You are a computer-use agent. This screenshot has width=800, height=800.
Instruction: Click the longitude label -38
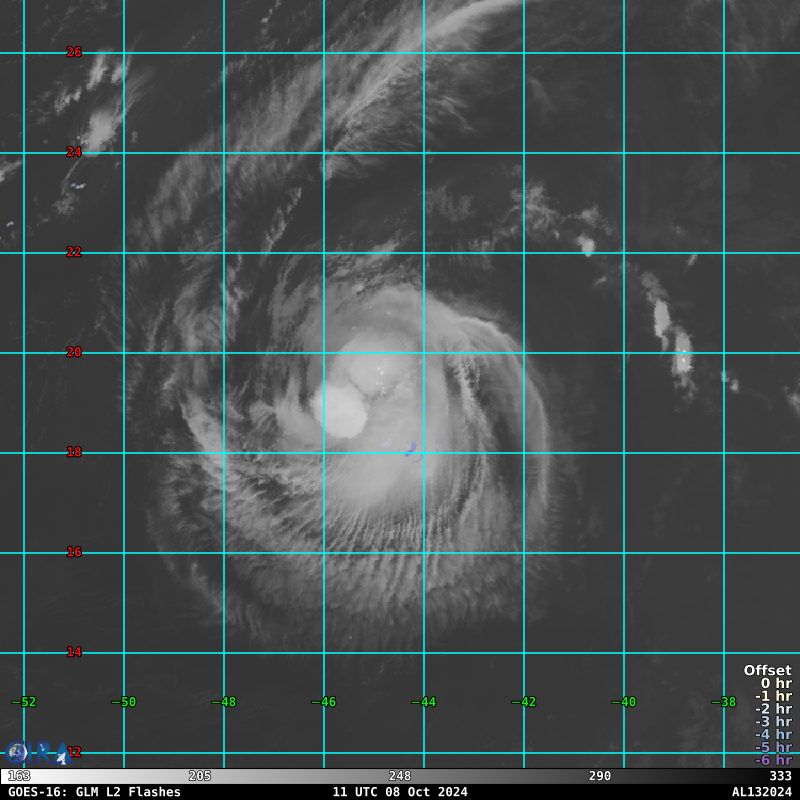[x=723, y=702]
